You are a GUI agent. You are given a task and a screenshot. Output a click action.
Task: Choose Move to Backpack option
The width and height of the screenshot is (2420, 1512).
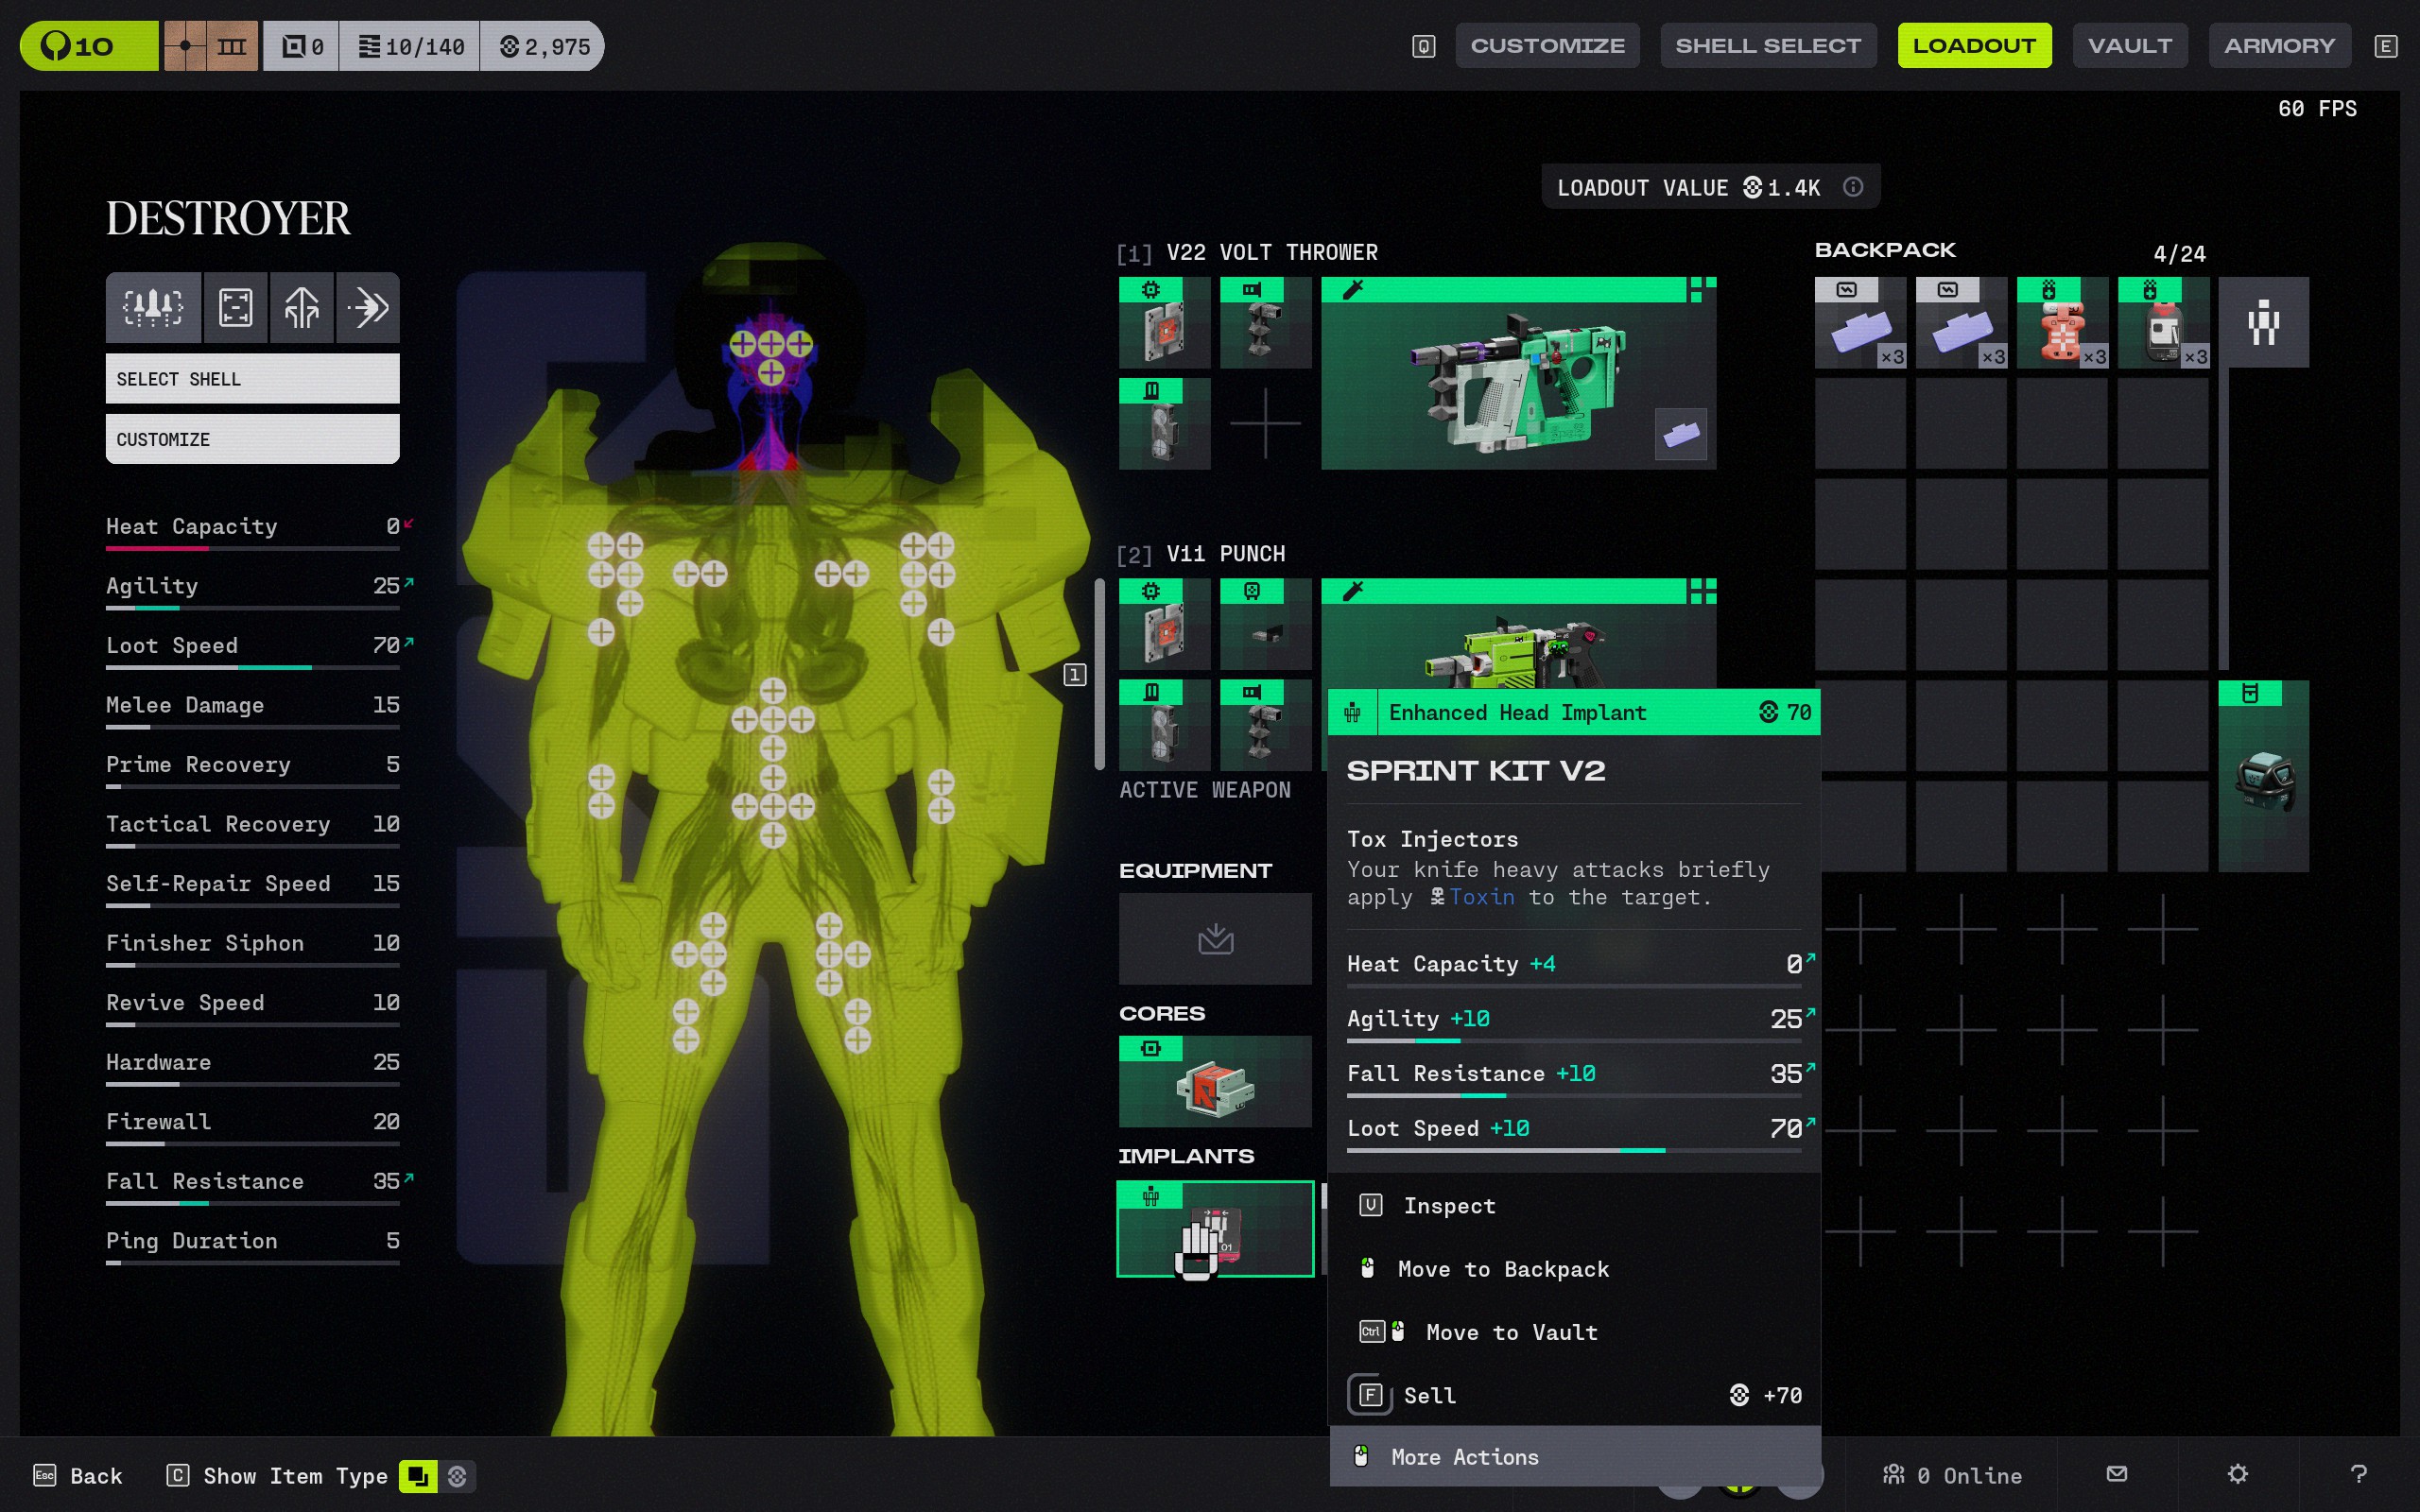1502,1269
